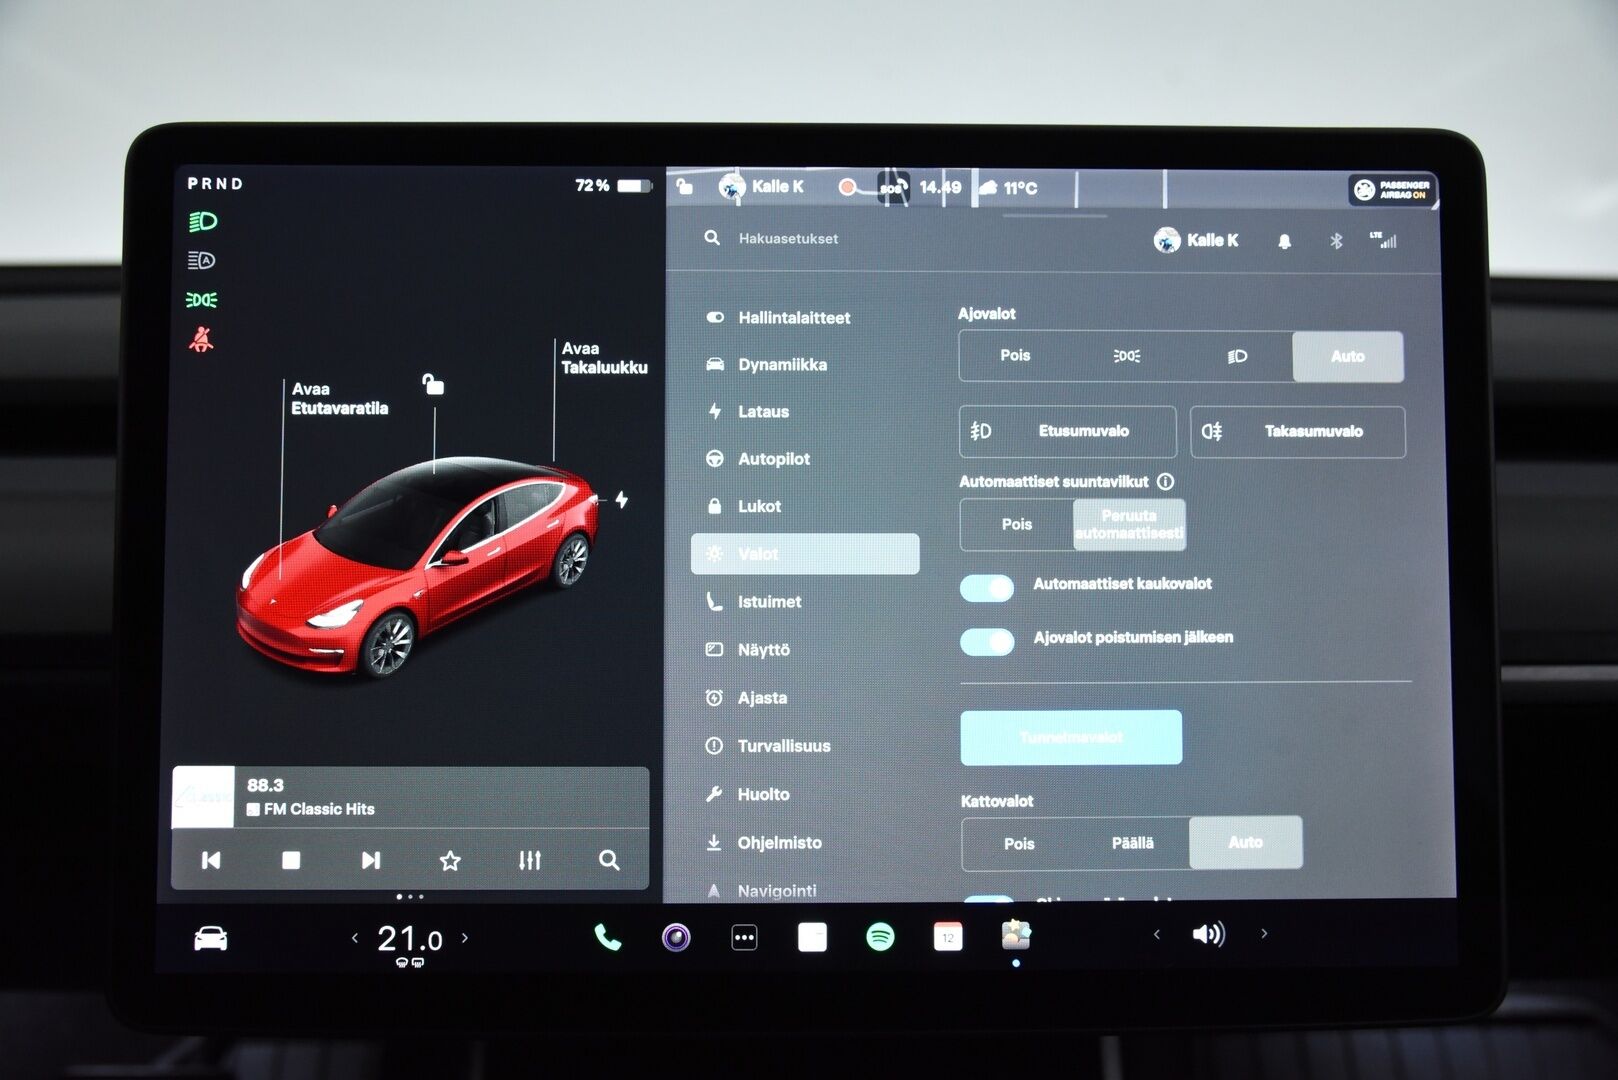Open the calendar app in the dock
Image resolution: width=1618 pixels, height=1080 pixels.
(947, 938)
